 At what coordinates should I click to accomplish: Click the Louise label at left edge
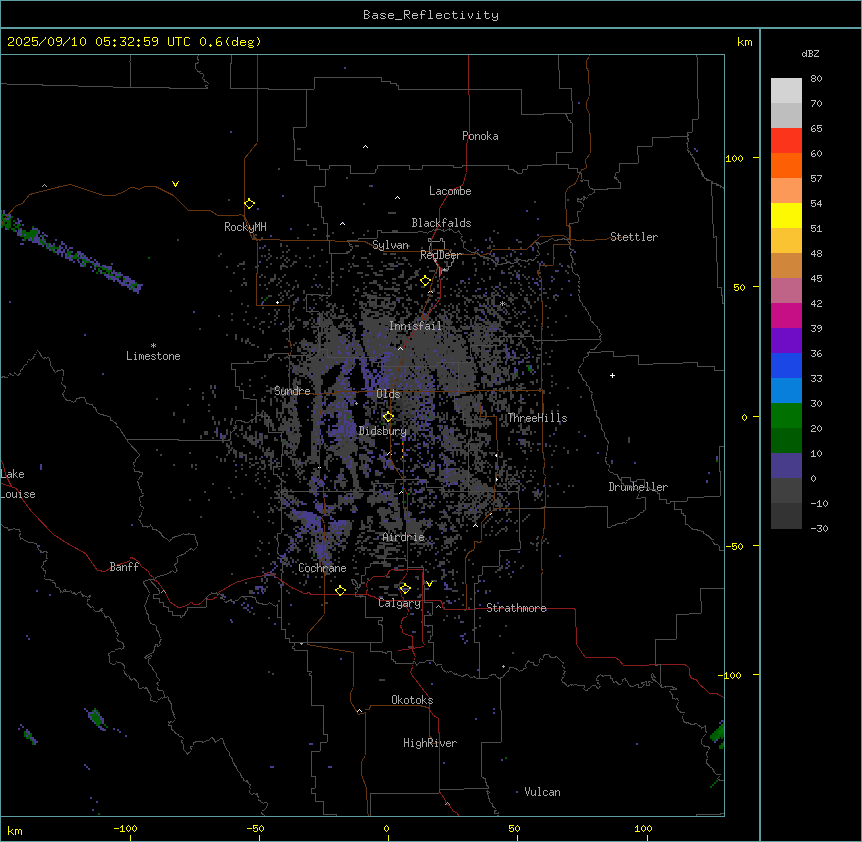tap(18, 494)
